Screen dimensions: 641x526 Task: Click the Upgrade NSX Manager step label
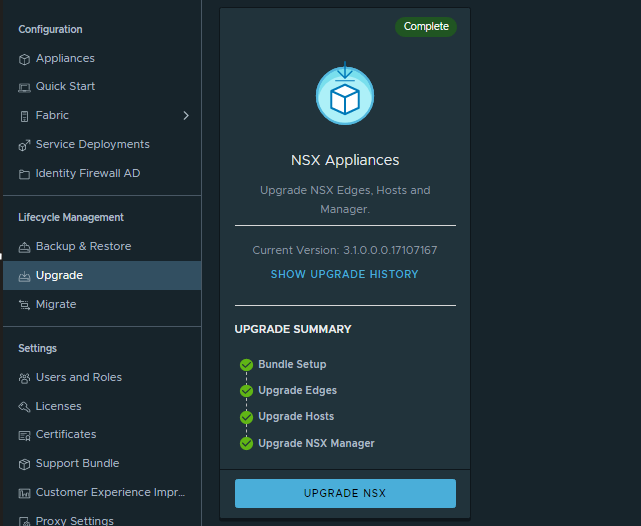click(316, 443)
